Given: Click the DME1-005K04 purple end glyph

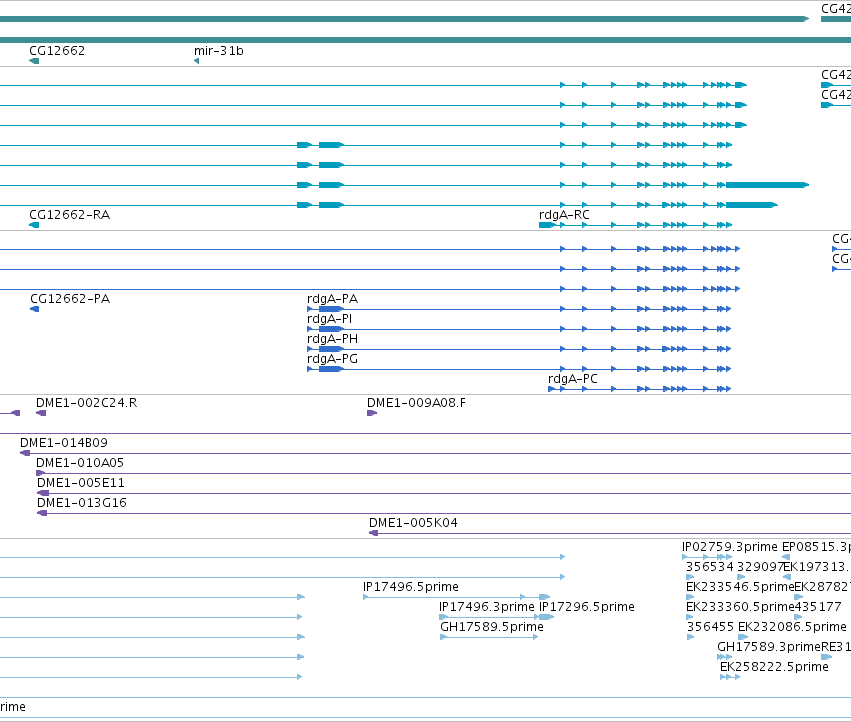Looking at the screenshot, I should pos(373,534).
